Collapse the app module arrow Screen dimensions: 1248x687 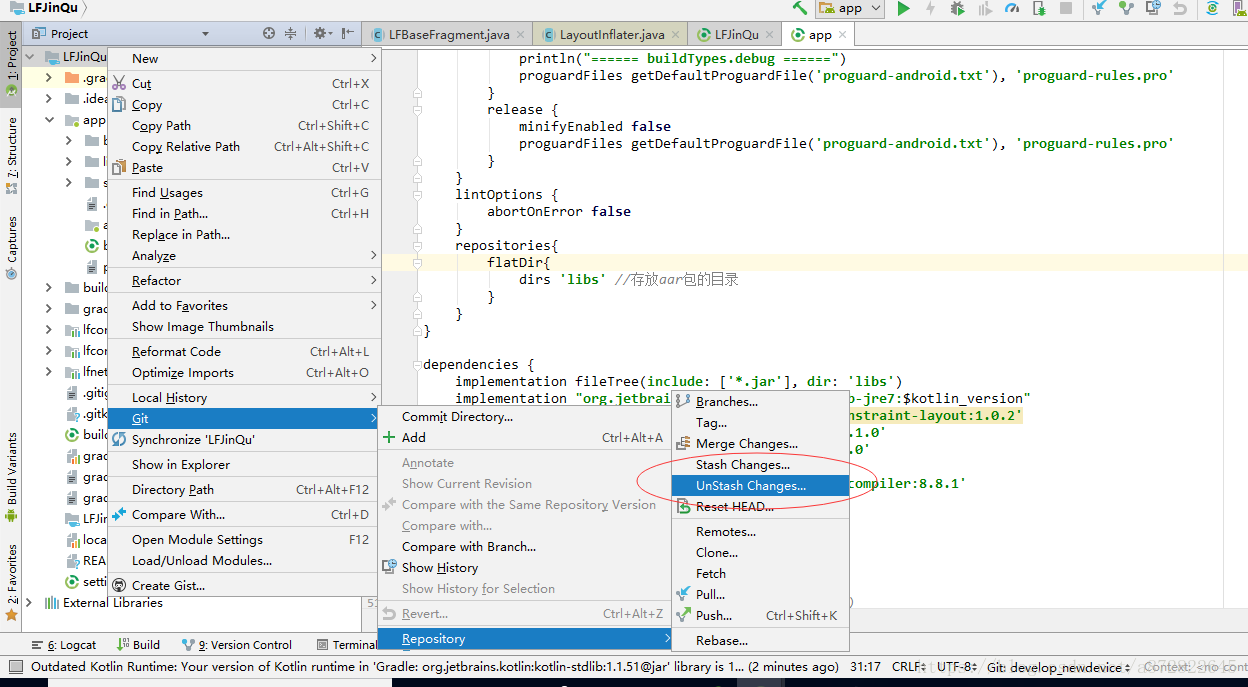click(x=48, y=119)
